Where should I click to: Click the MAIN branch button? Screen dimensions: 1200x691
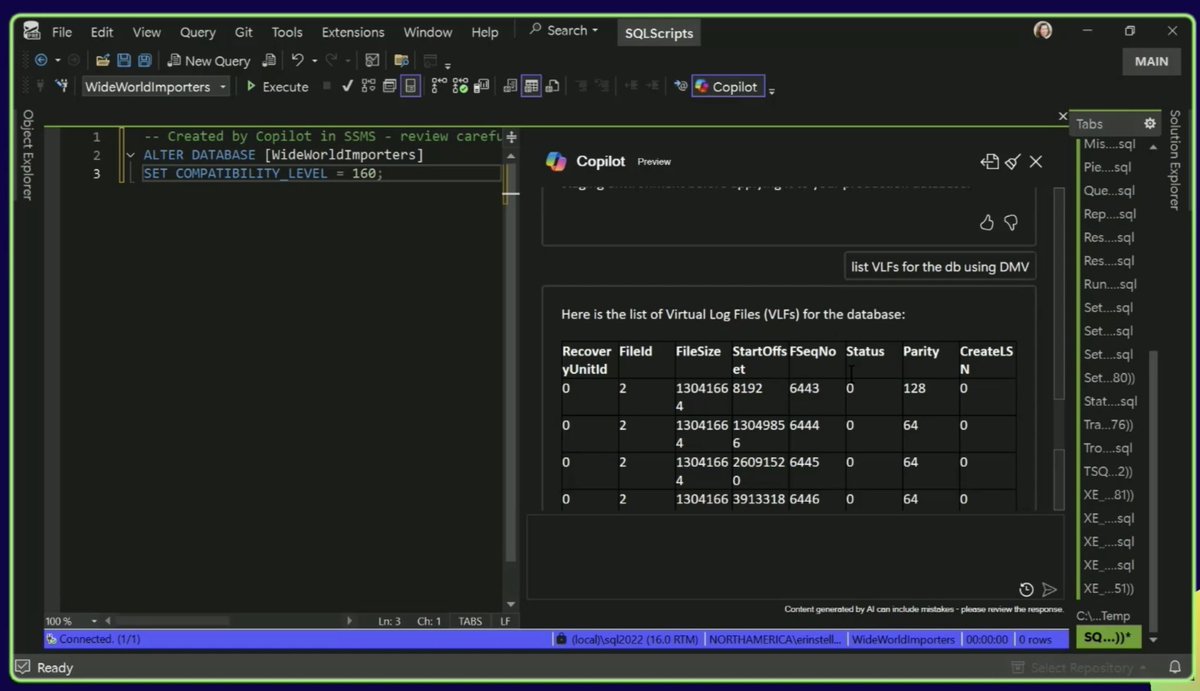pyautogui.click(x=1151, y=61)
